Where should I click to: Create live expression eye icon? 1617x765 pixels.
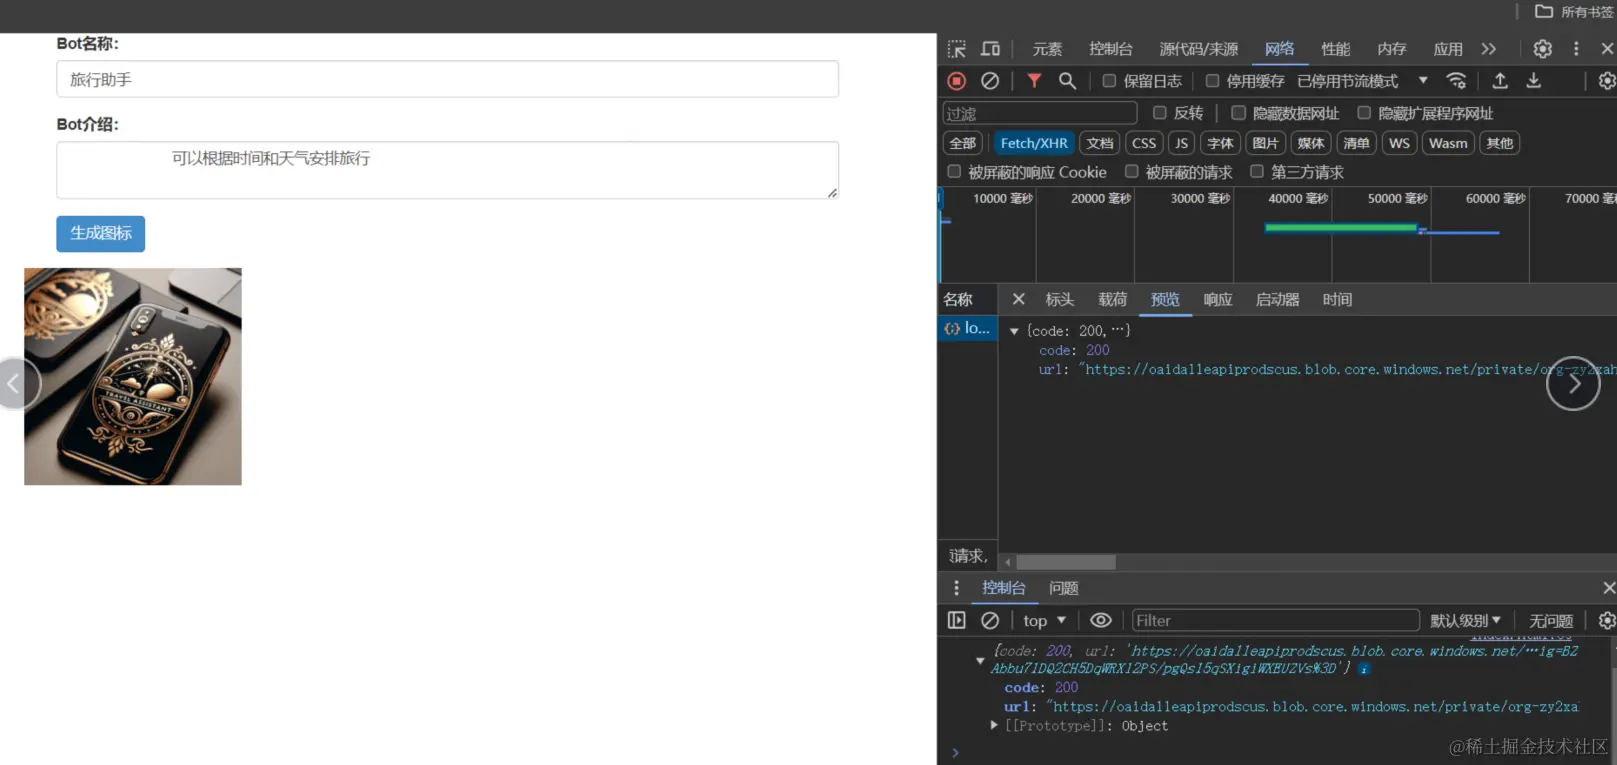click(x=1100, y=620)
